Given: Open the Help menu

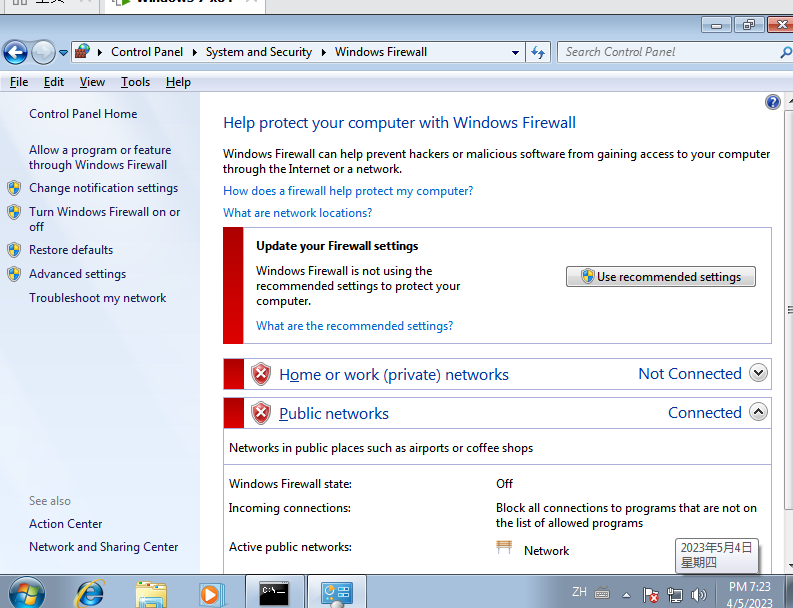Looking at the screenshot, I should [178, 82].
